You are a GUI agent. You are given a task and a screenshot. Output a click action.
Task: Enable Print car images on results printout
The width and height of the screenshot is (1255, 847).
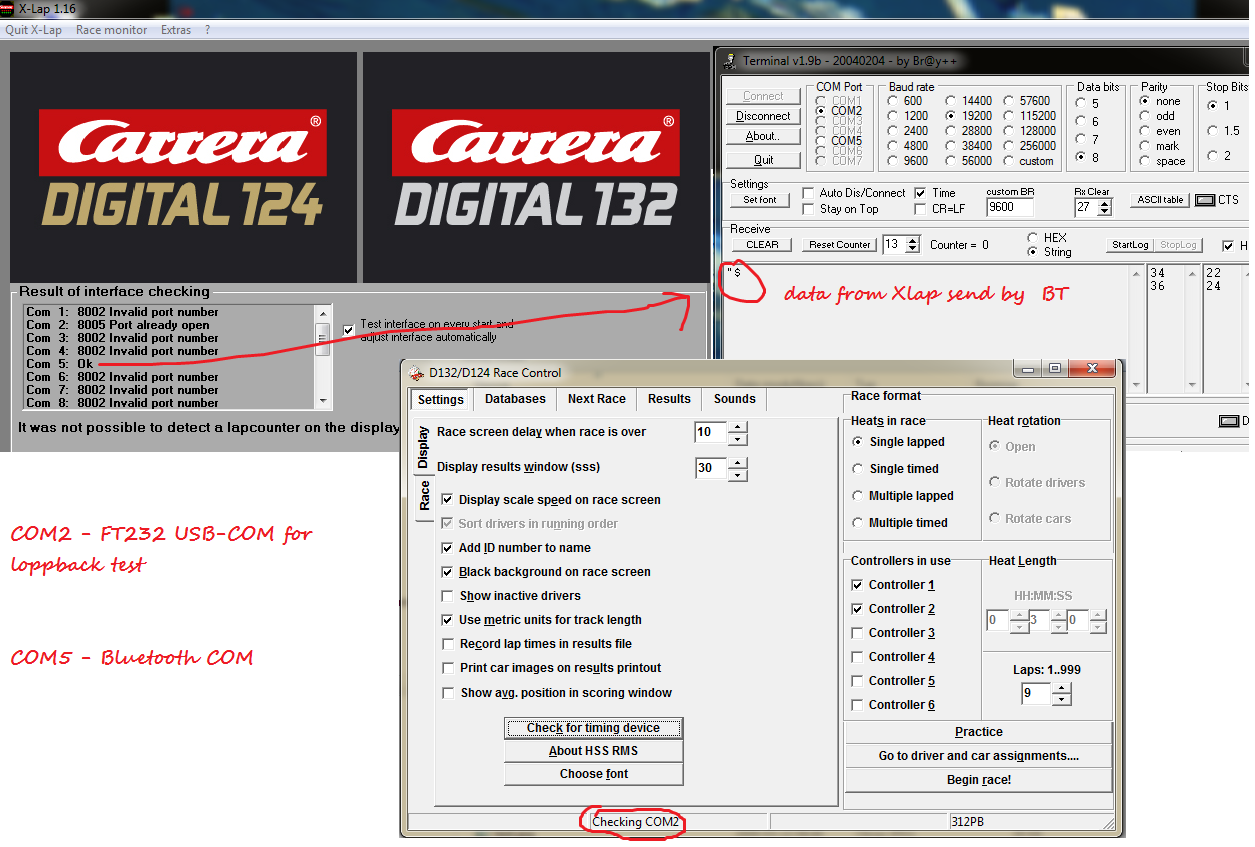click(x=448, y=668)
